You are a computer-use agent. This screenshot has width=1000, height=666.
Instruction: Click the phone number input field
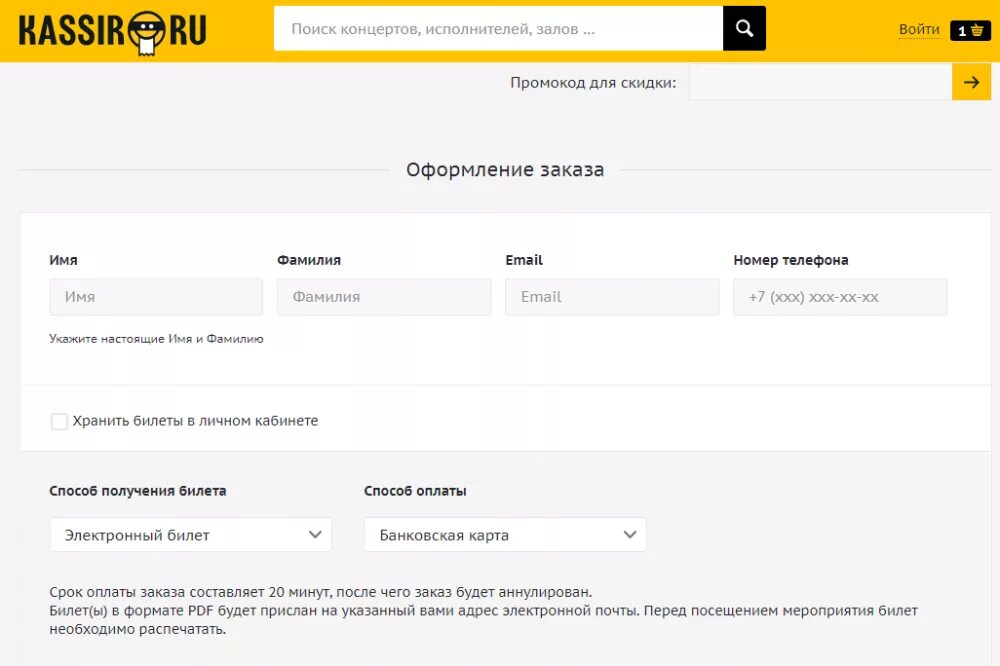pos(840,297)
